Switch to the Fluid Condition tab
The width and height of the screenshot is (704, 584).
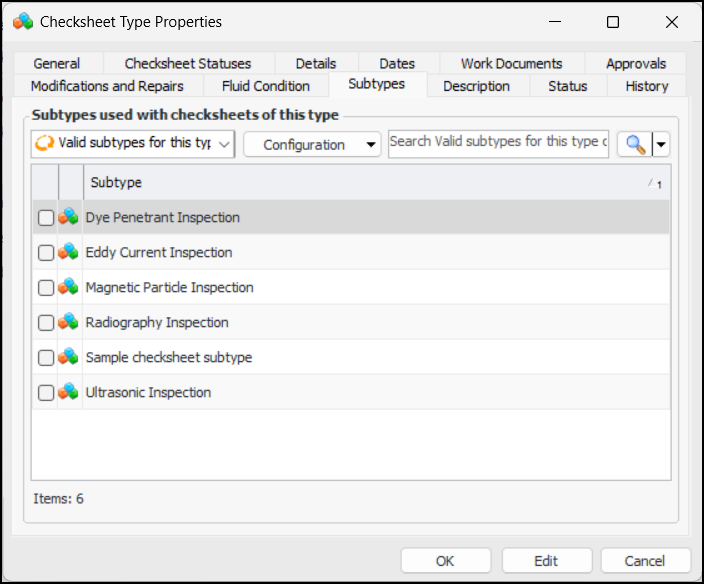(266, 86)
